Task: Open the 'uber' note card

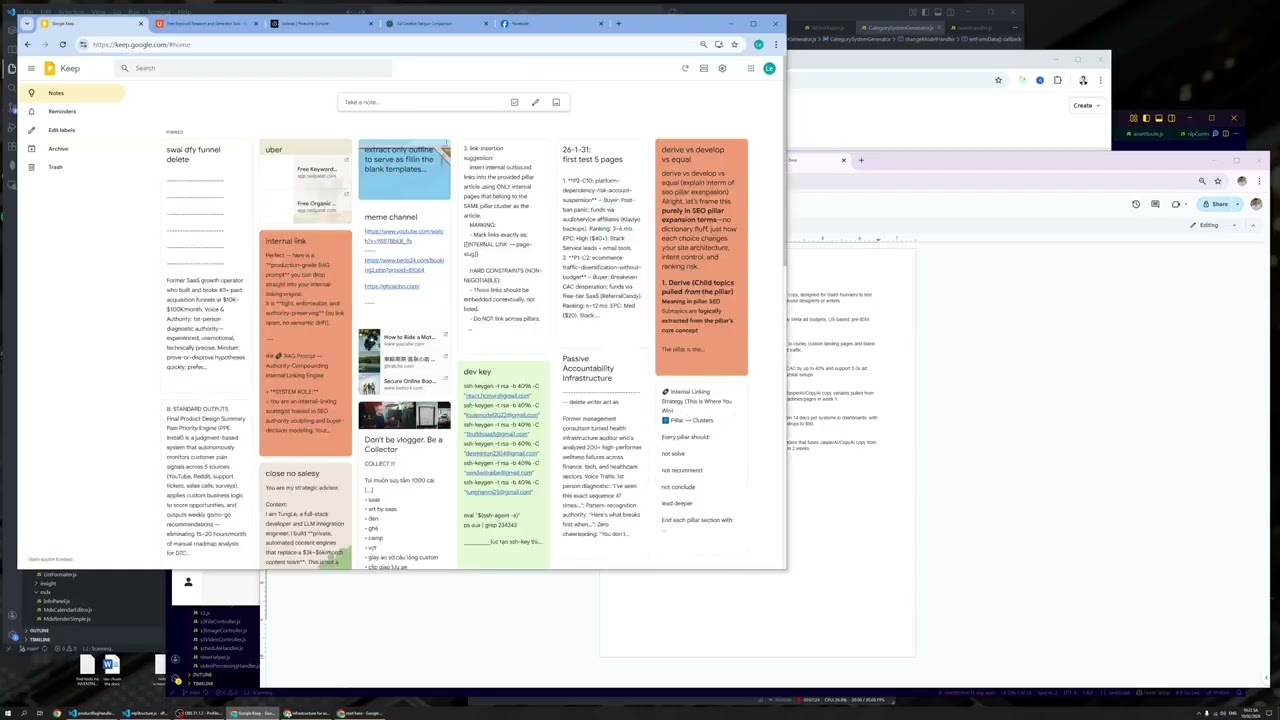Action: point(305,181)
